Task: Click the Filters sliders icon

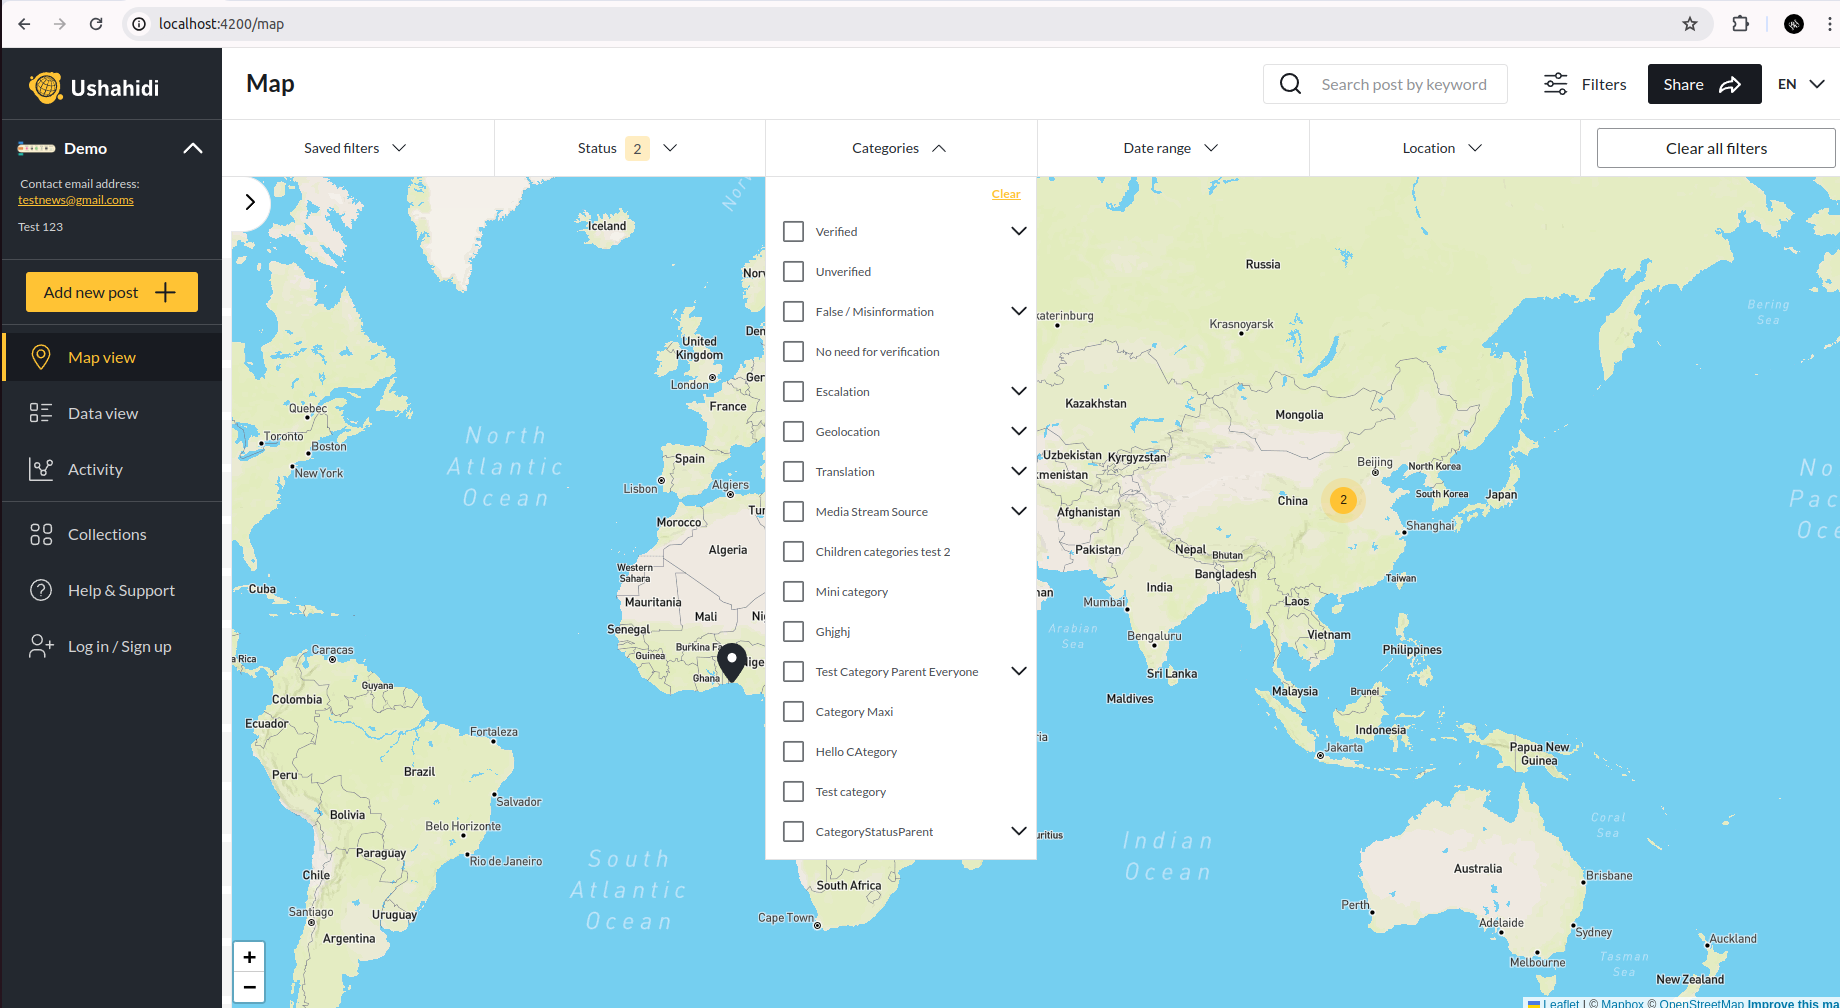Action: [x=1556, y=84]
